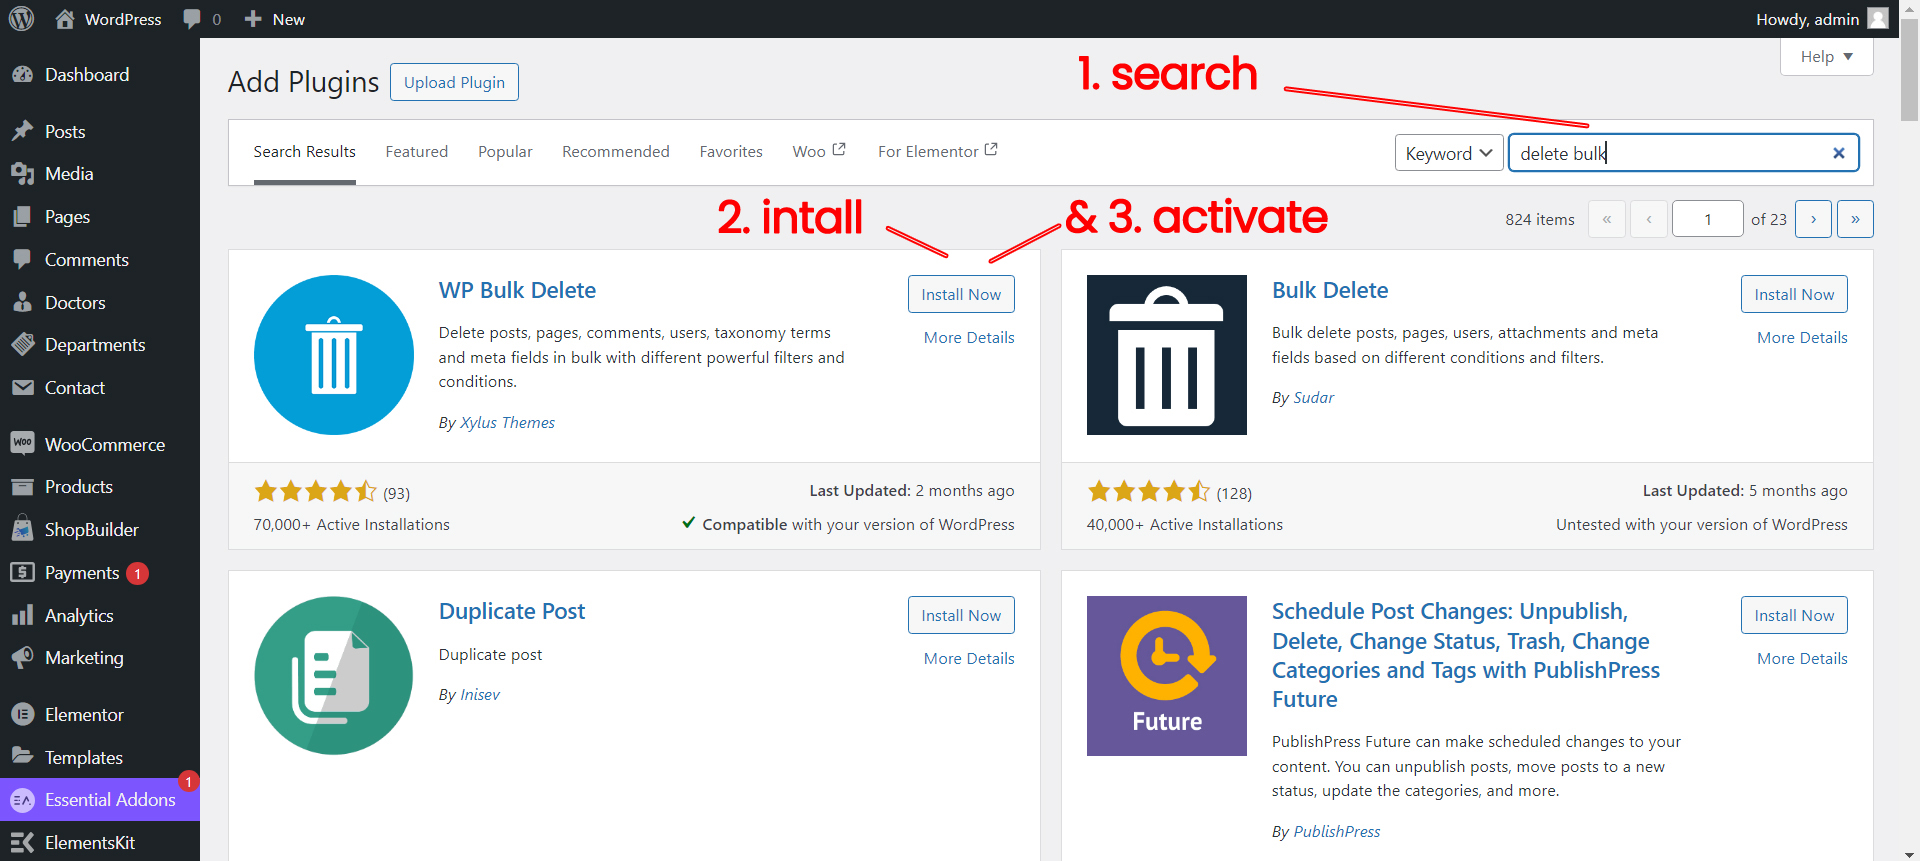Click the WordPress logo icon in the admin bar
The height and width of the screenshot is (861, 1920).
coord(21,19)
